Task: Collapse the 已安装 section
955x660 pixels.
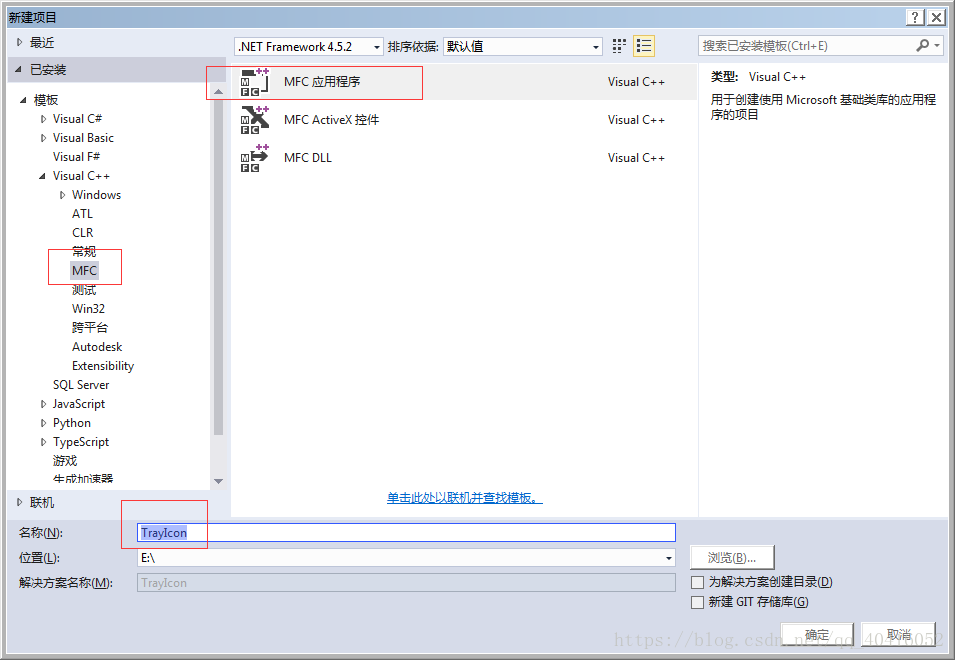Action: click(18, 69)
